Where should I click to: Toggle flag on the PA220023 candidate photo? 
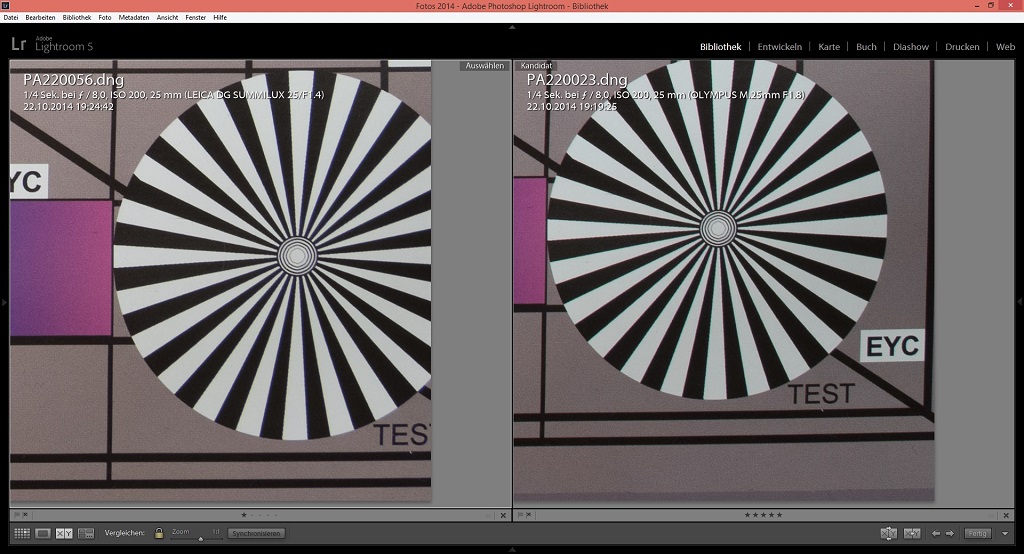[x=520, y=515]
